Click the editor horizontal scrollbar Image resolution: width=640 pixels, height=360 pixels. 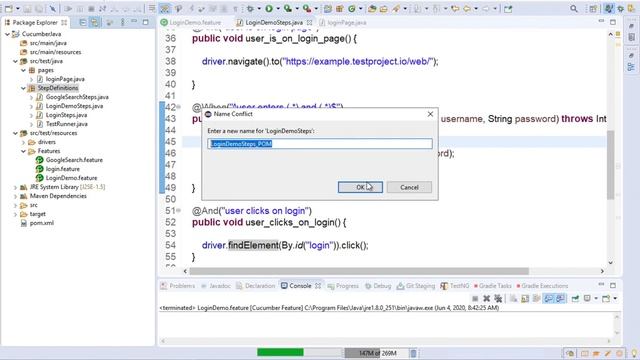(359, 271)
